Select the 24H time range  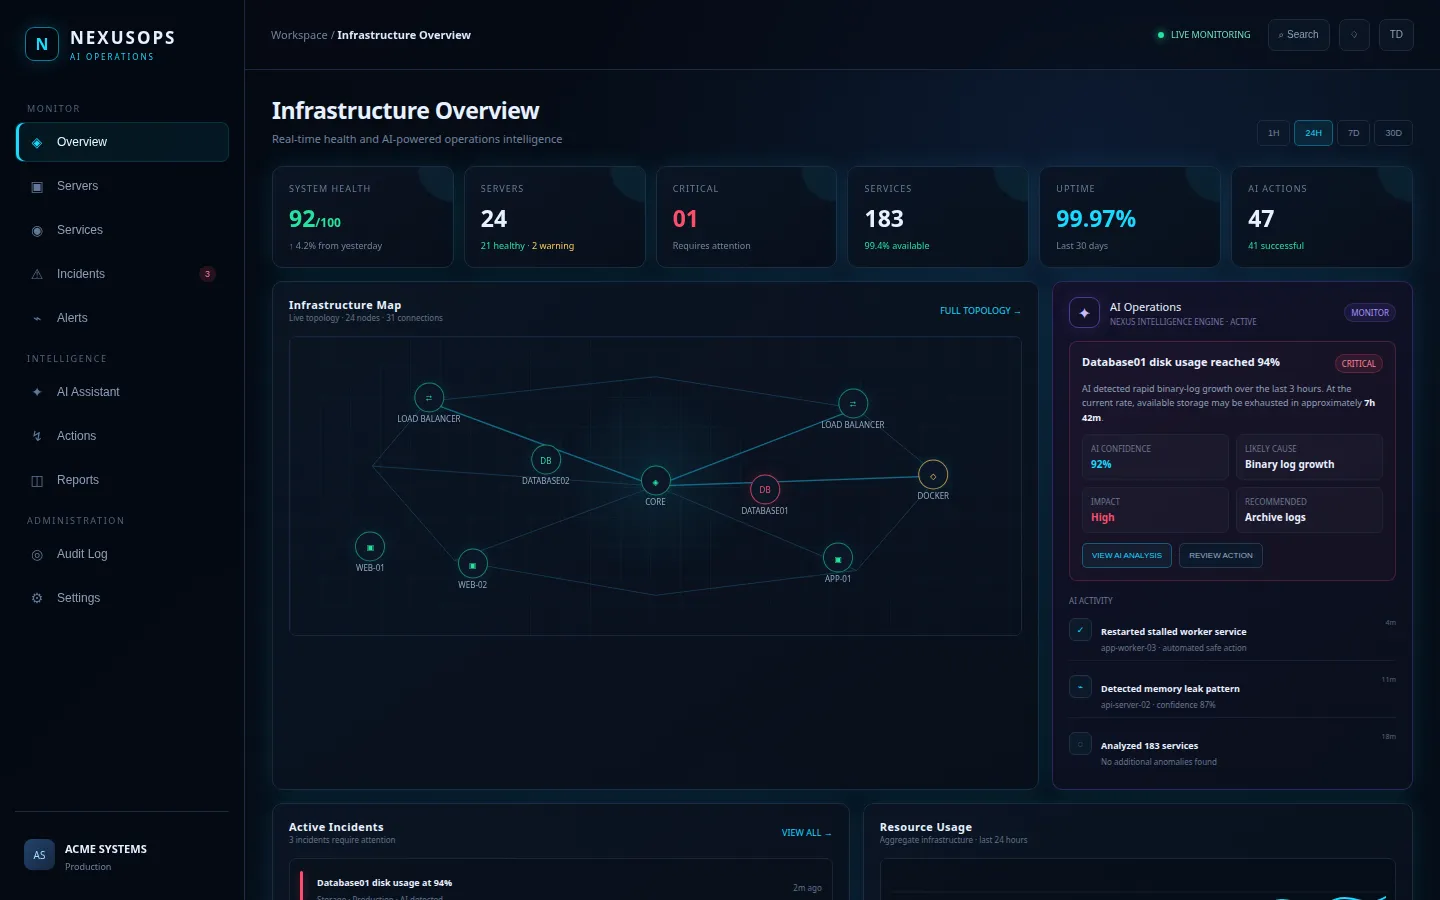tap(1313, 133)
